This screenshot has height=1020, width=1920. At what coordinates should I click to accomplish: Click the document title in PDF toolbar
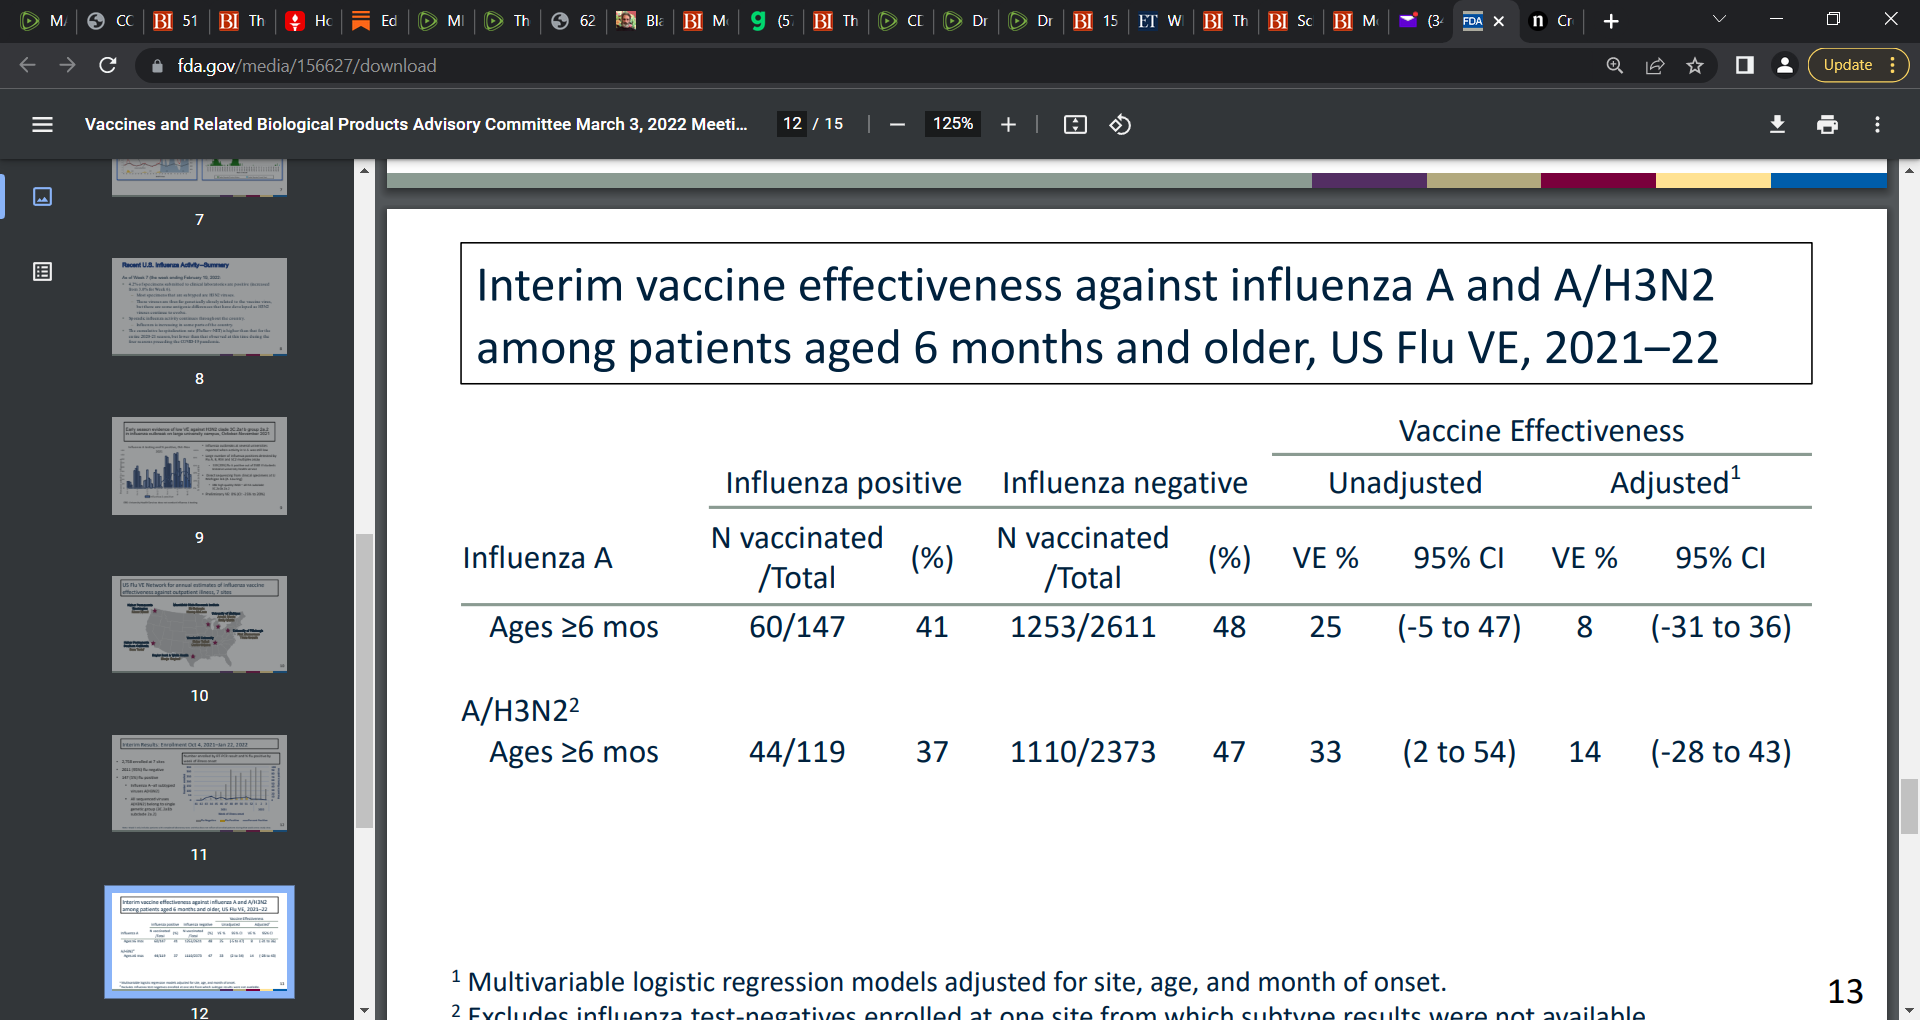tap(416, 124)
